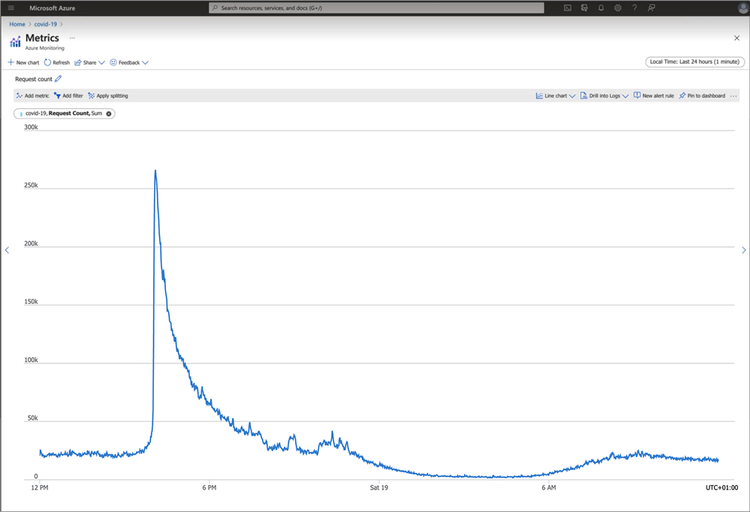The width and height of the screenshot is (750, 512).
Task: Open the account avatar menu
Action: [743, 8]
